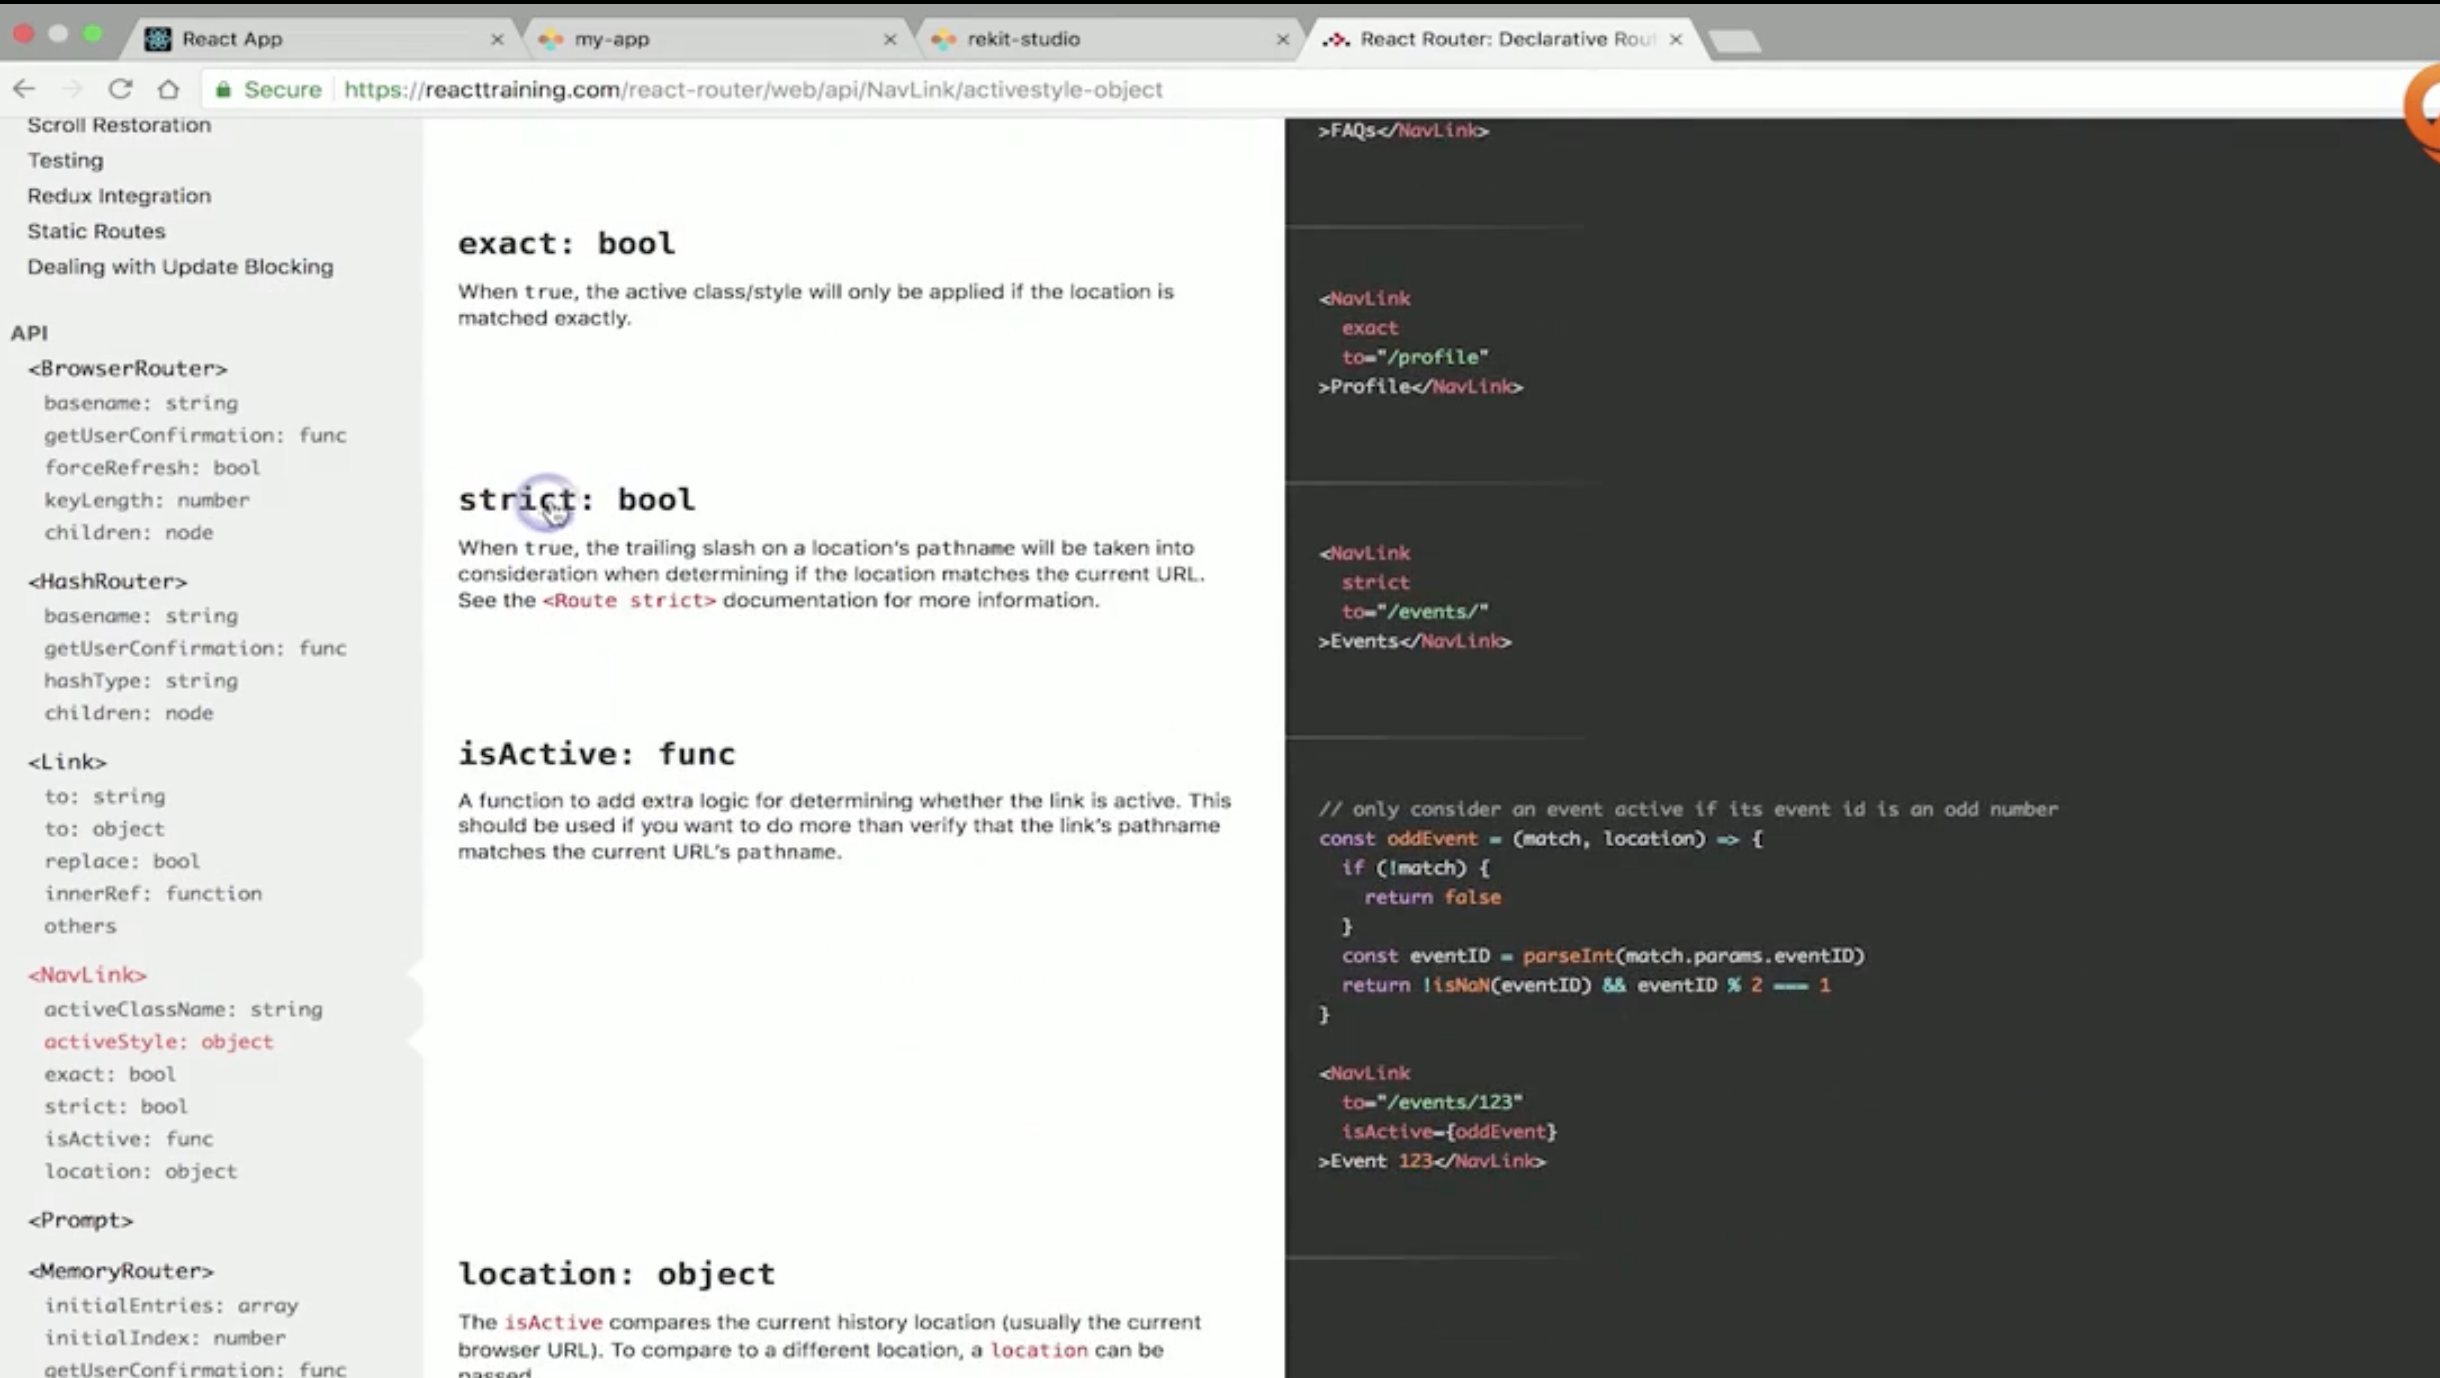The height and width of the screenshot is (1378, 2440).
Task: Select the Prompt API entry
Action: (x=80, y=1220)
